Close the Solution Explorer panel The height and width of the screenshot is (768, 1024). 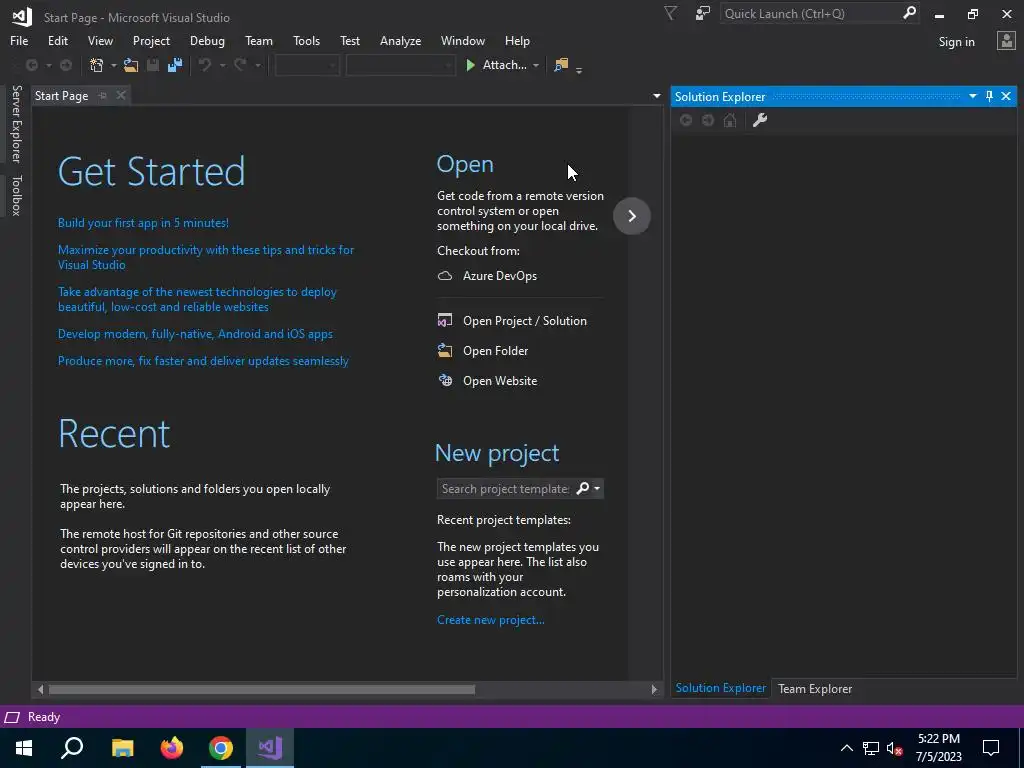[1006, 97]
